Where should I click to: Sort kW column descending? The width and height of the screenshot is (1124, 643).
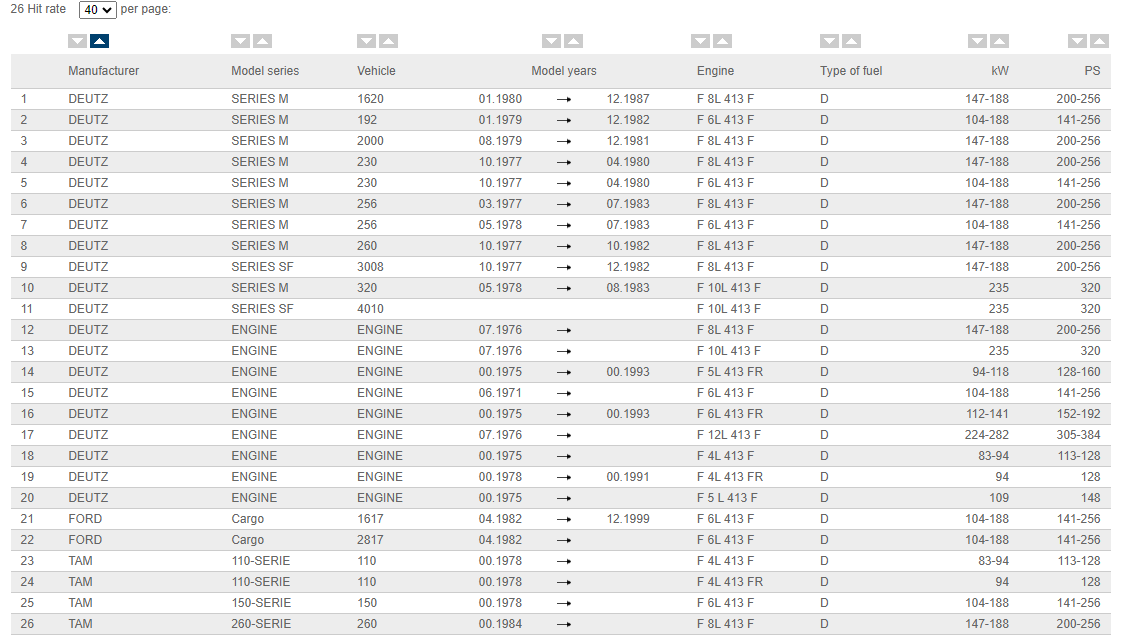point(977,41)
